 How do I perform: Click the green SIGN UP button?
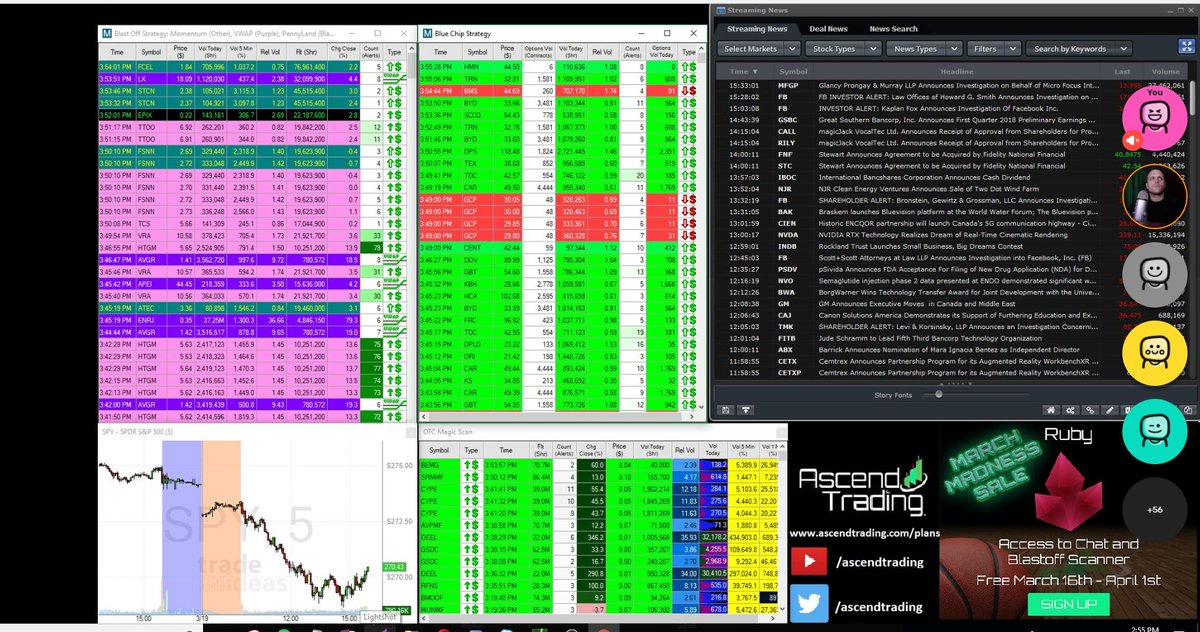[x=1069, y=604]
